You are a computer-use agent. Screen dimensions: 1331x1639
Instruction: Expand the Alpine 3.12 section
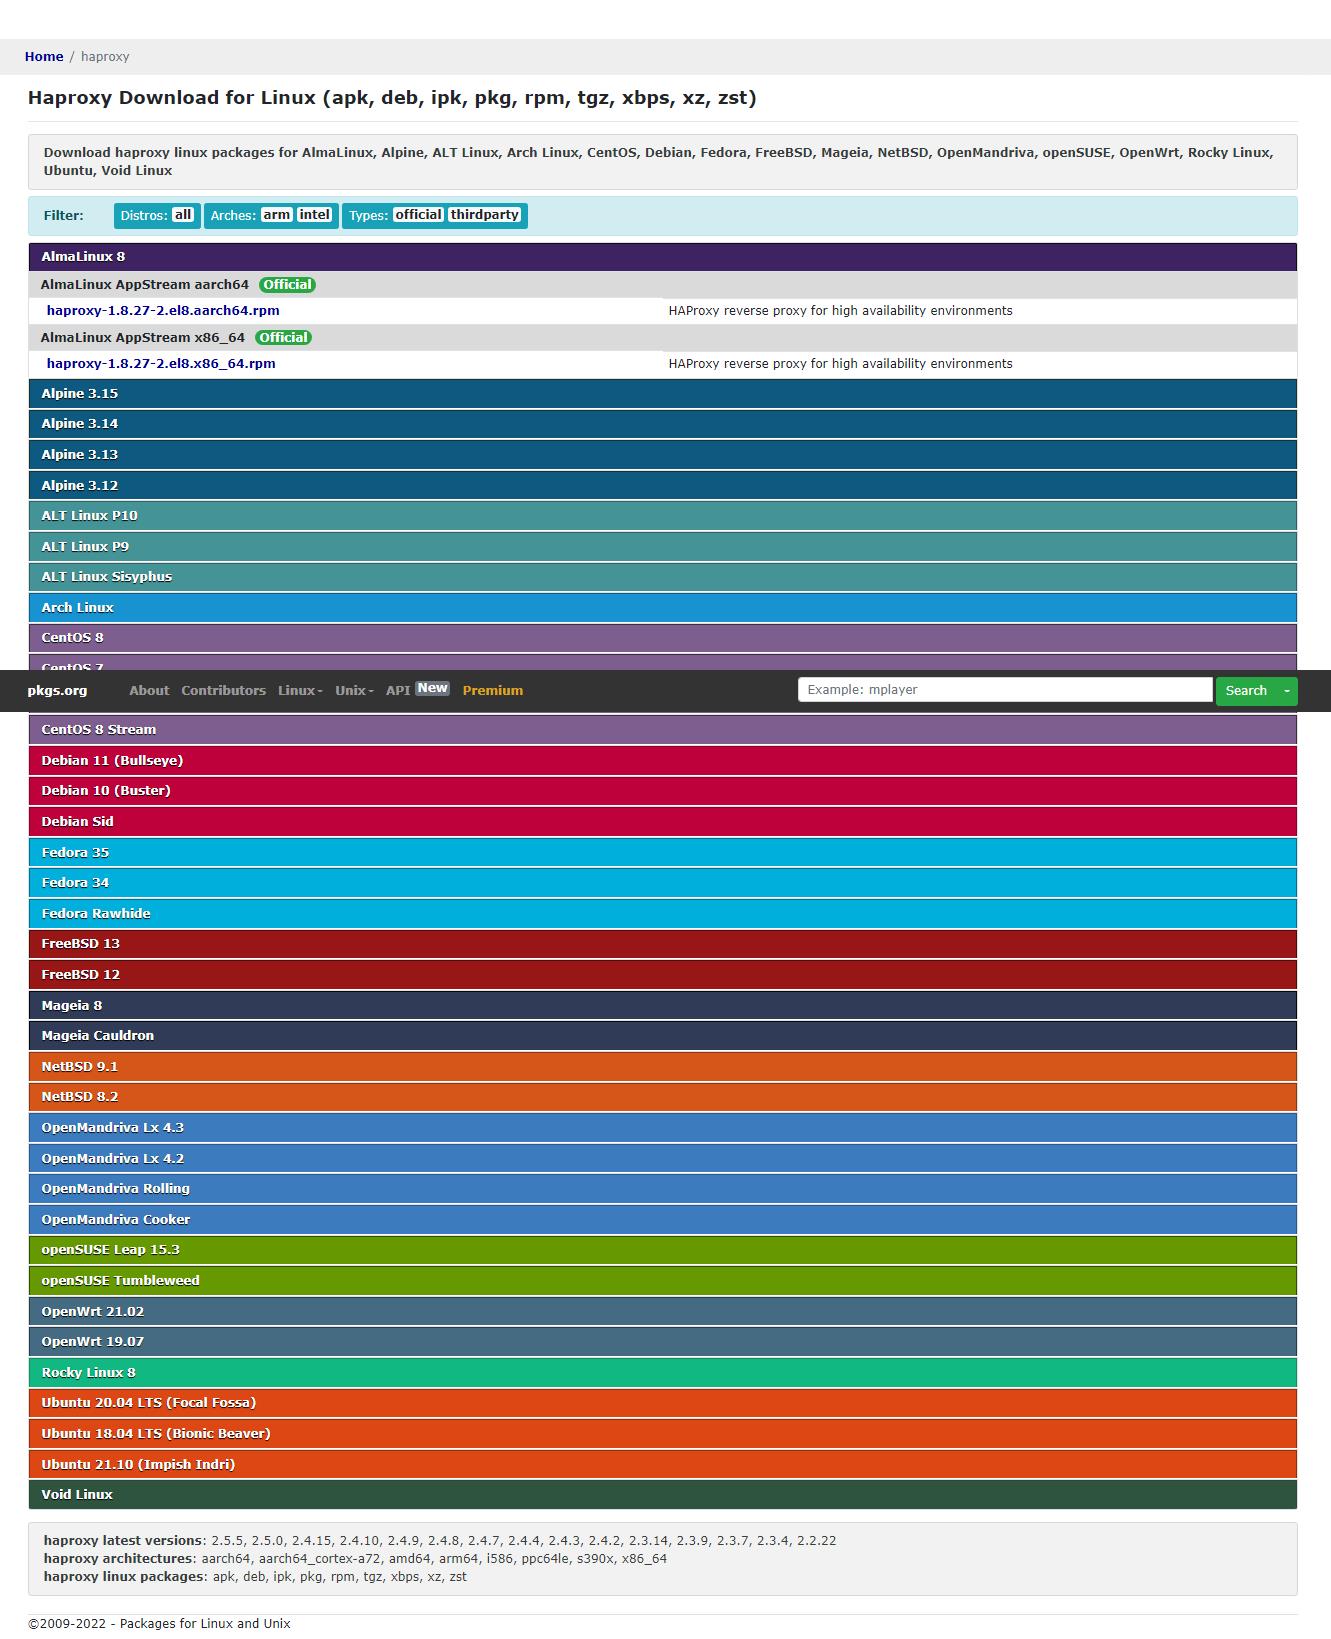663,486
